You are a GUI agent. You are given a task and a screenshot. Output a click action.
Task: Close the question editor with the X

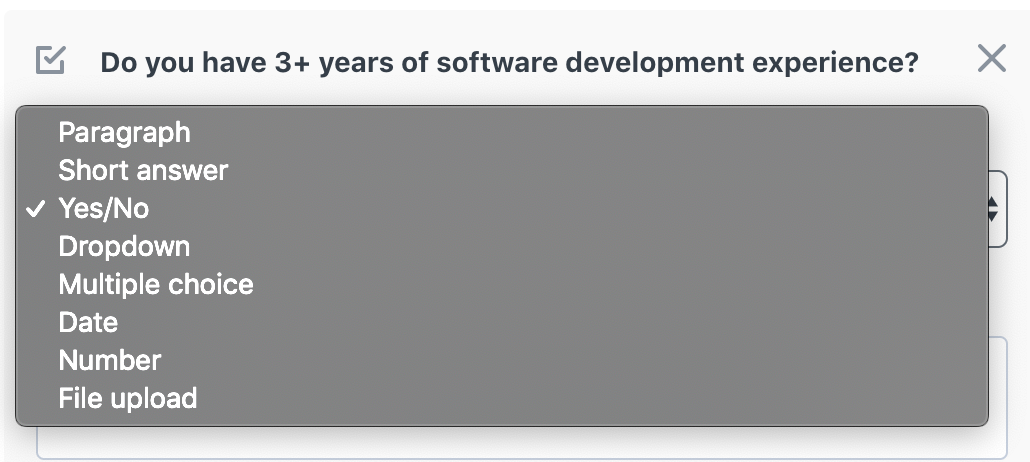(991, 58)
